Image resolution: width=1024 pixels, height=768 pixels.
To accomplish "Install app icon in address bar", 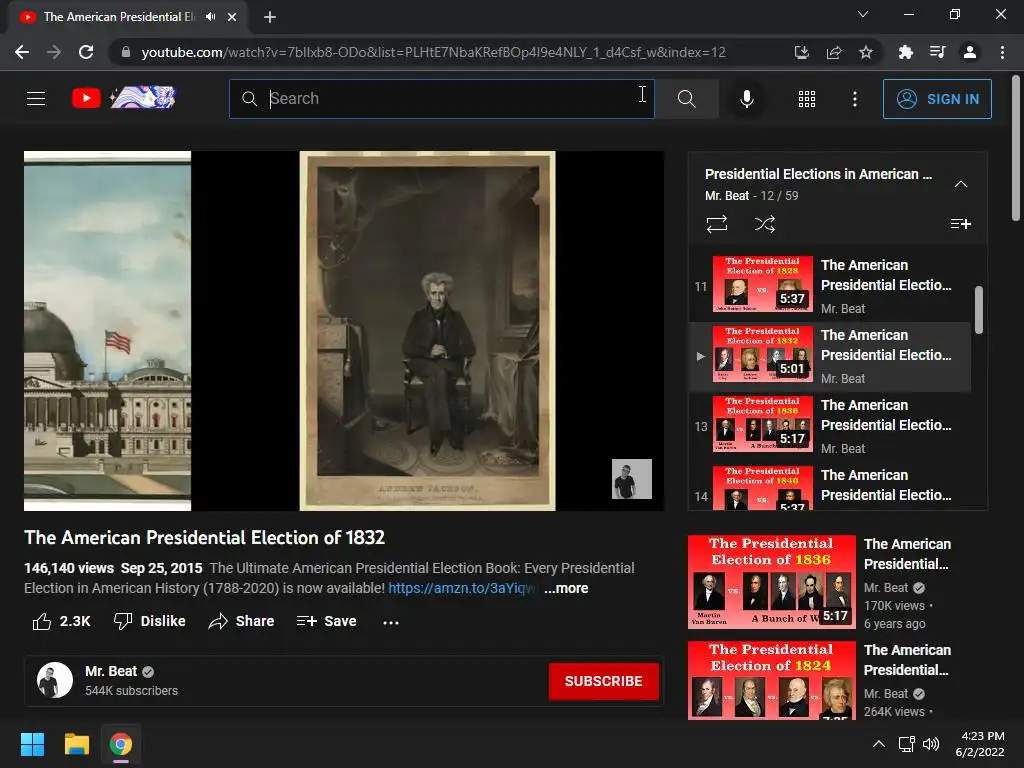I will click(x=801, y=52).
